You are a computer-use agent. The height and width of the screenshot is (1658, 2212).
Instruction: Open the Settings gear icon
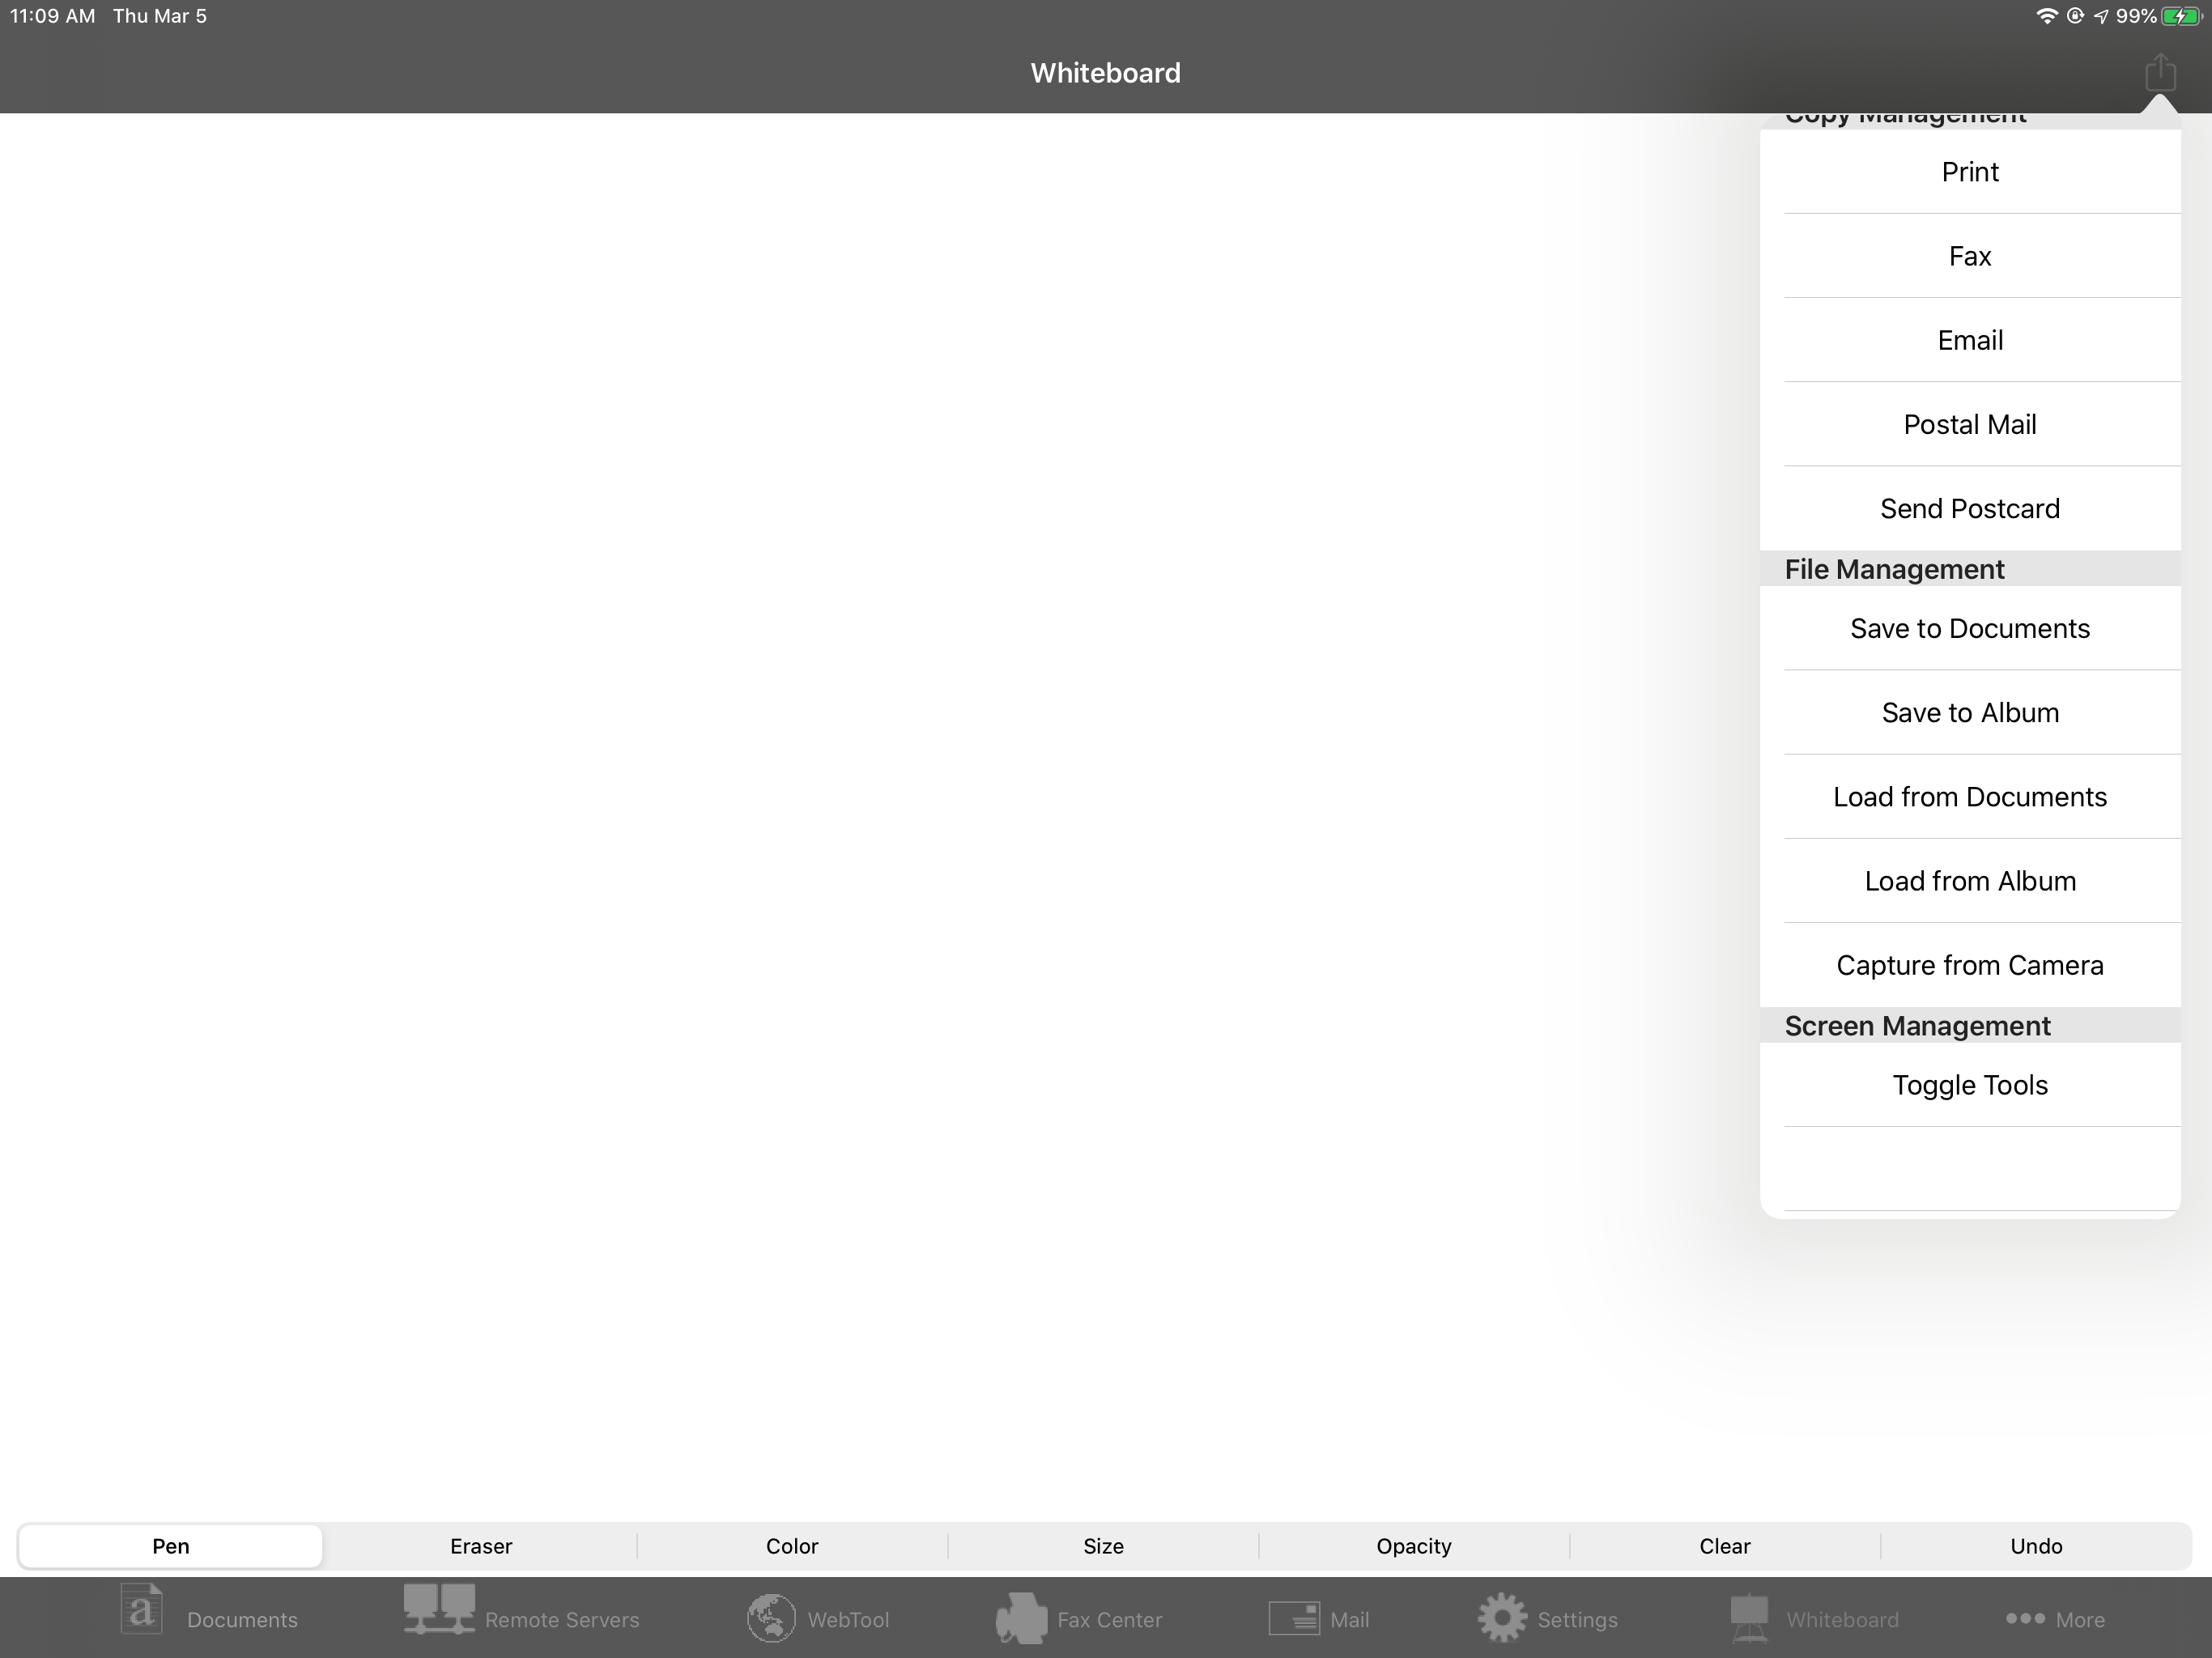[x=1502, y=1617]
